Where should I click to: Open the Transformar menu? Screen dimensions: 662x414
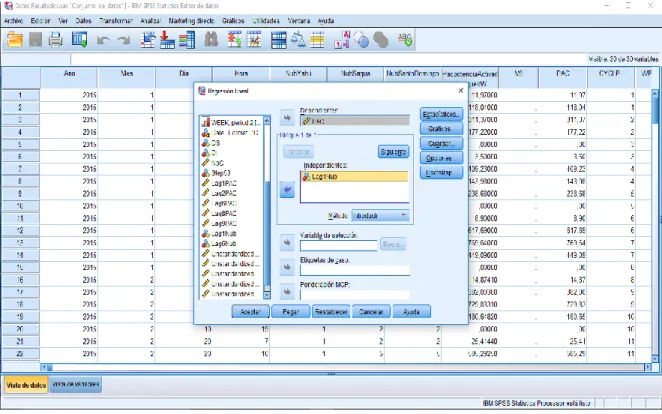point(116,21)
